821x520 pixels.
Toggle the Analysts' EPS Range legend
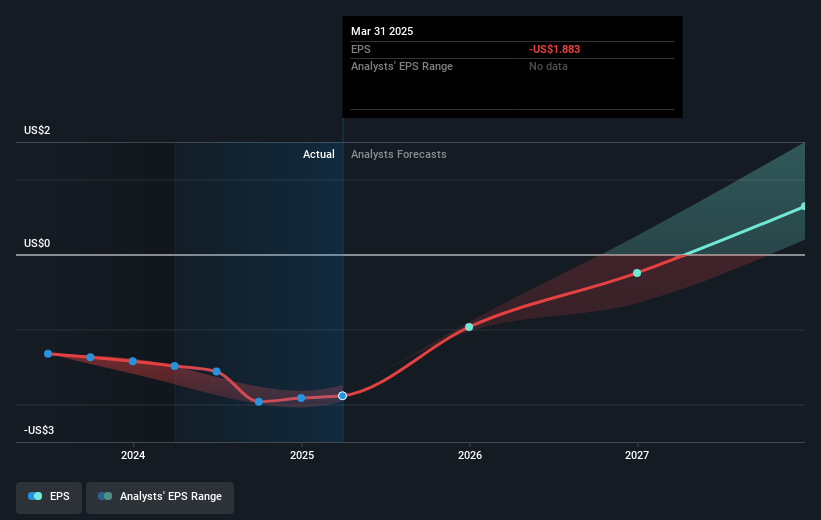click(x=160, y=496)
